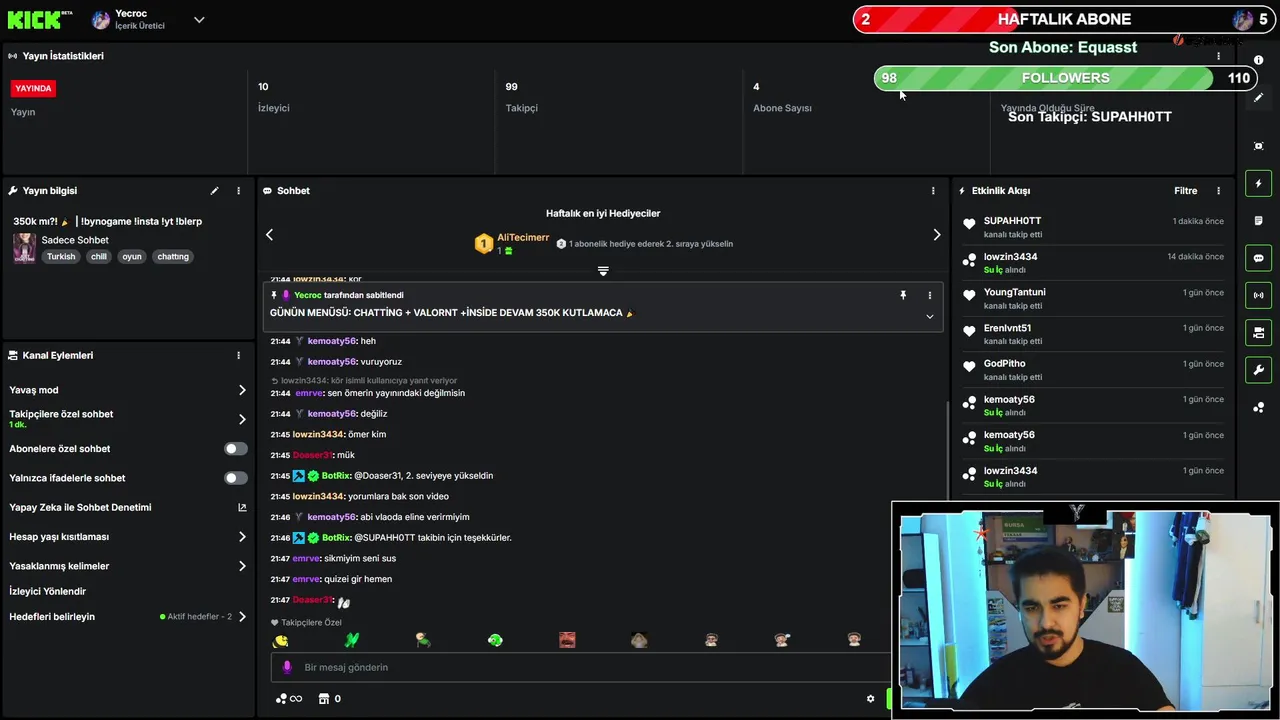Expand the pinned message chevron

coord(929,317)
